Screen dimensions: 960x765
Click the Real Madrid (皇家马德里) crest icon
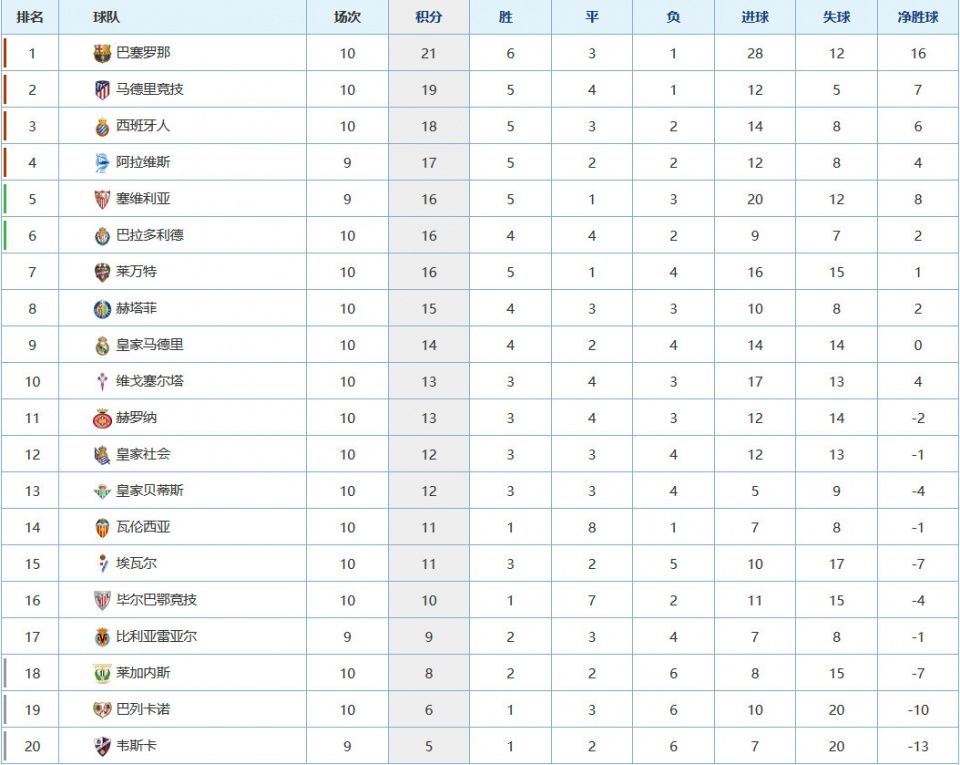click(x=102, y=345)
